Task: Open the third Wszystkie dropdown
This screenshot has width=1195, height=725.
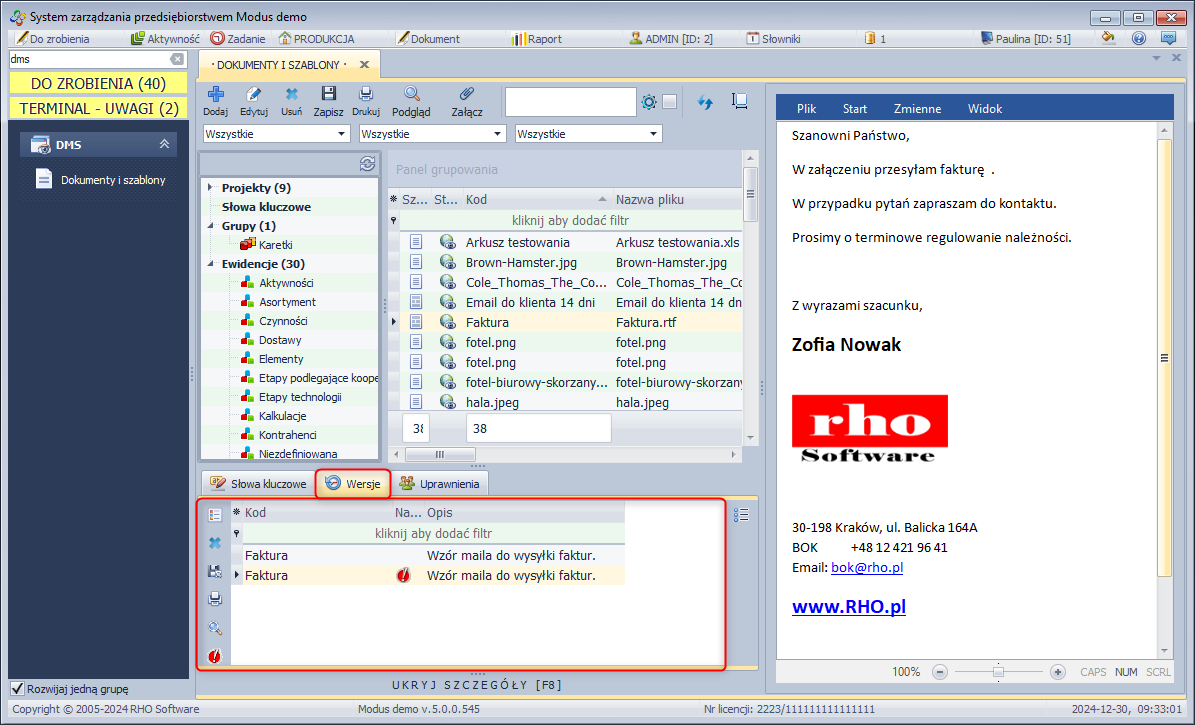Action: click(x=588, y=134)
